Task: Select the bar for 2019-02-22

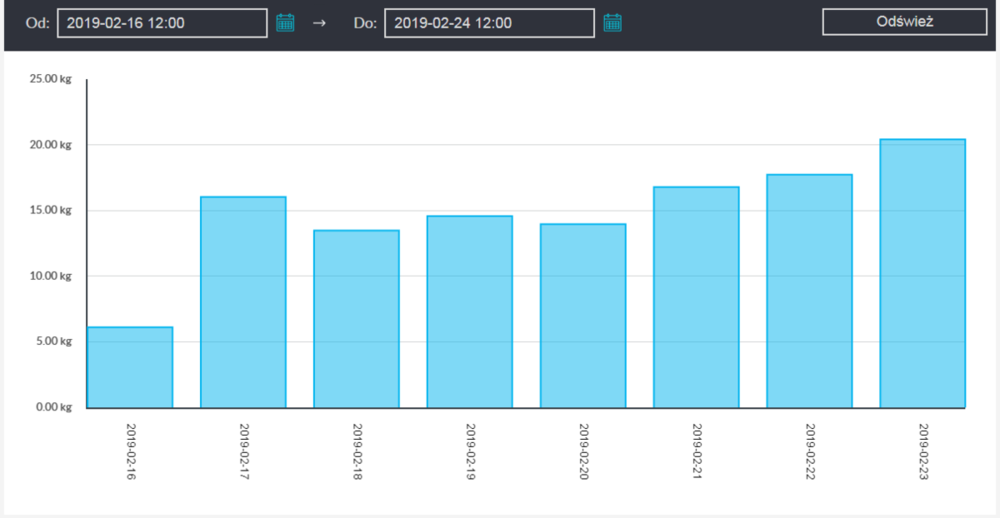Action: click(809, 291)
